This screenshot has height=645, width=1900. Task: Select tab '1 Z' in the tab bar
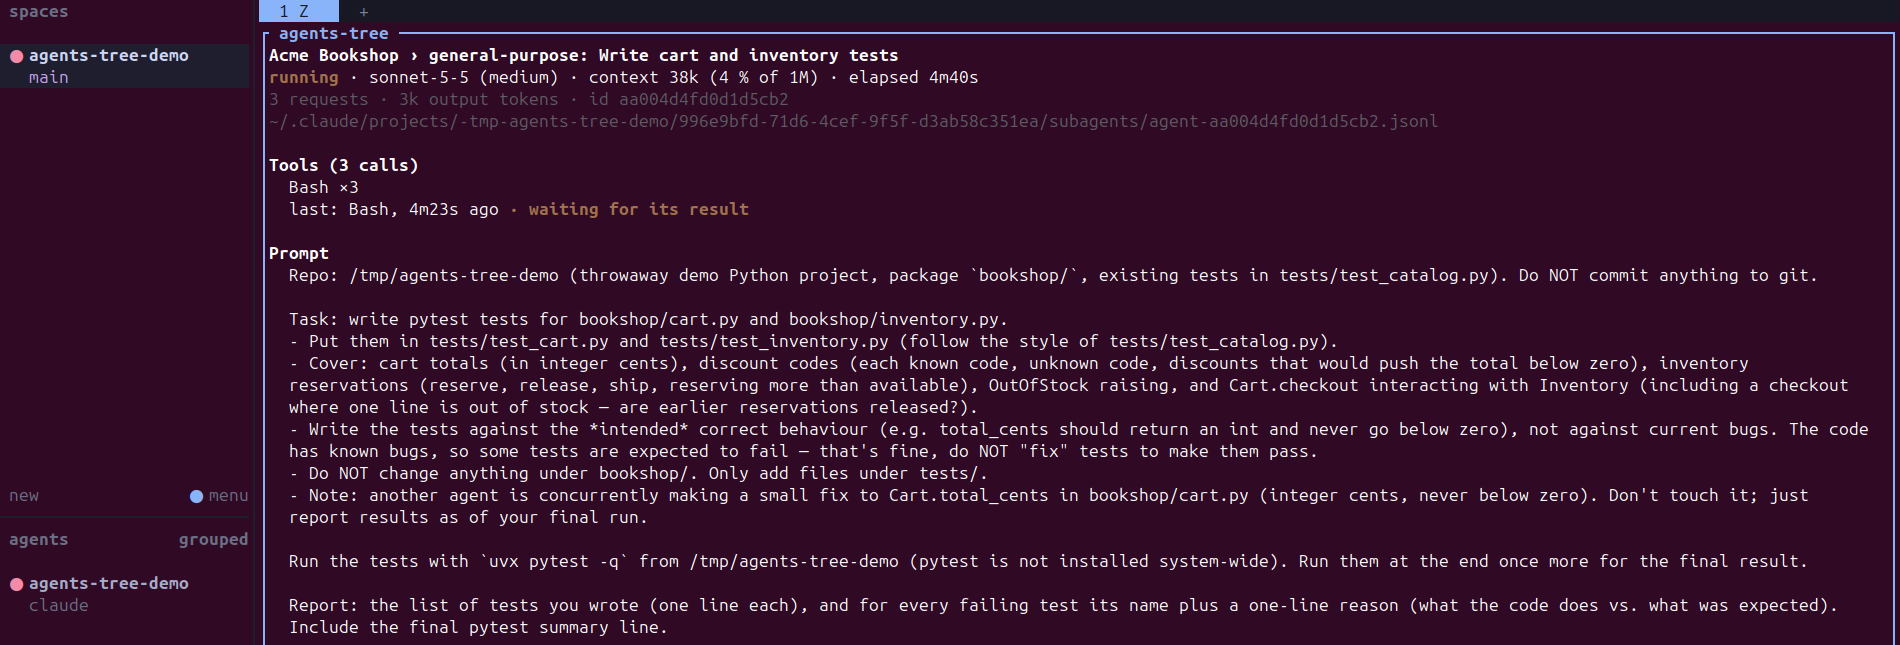(298, 11)
